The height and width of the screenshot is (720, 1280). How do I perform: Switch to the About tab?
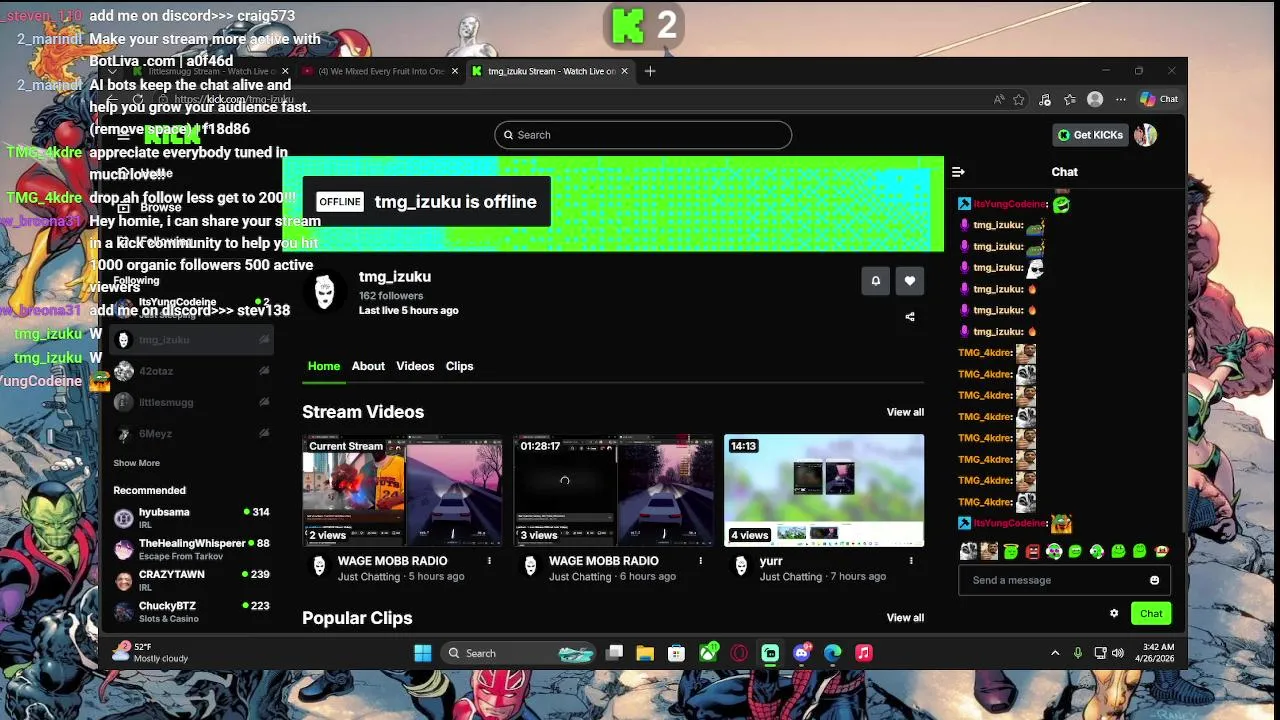point(368,366)
